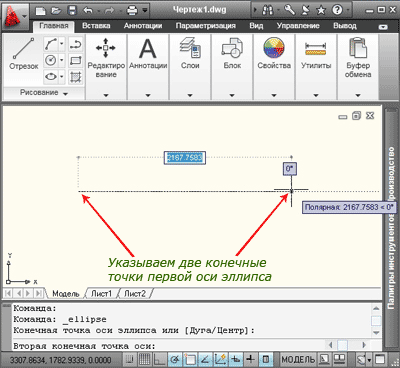
Task: Select the ellipse tool in Рисование panel
Action: pyautogui.click(x=50, y=77)
